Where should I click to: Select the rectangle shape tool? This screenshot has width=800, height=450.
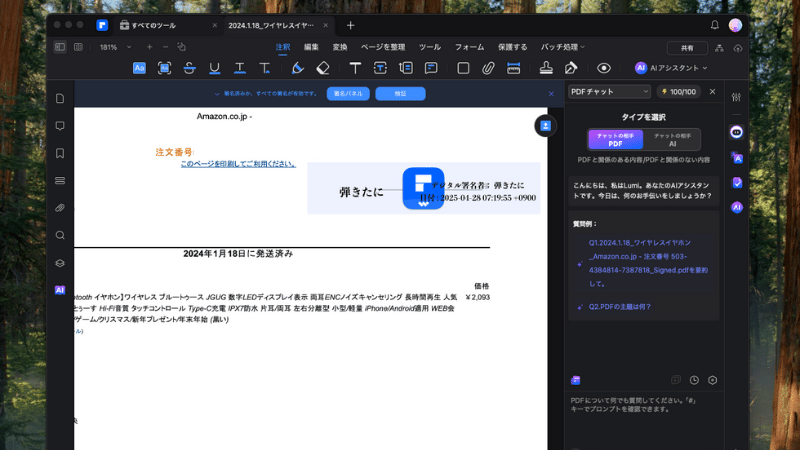tap(463, 68)
